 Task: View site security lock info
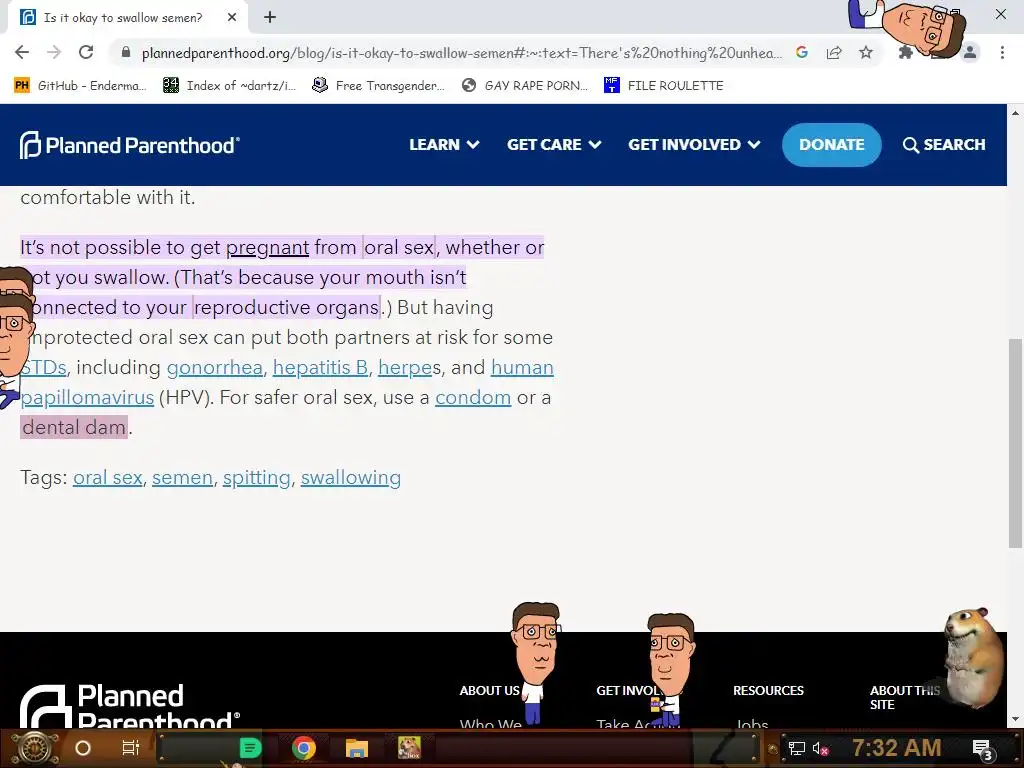coord(126,52)
